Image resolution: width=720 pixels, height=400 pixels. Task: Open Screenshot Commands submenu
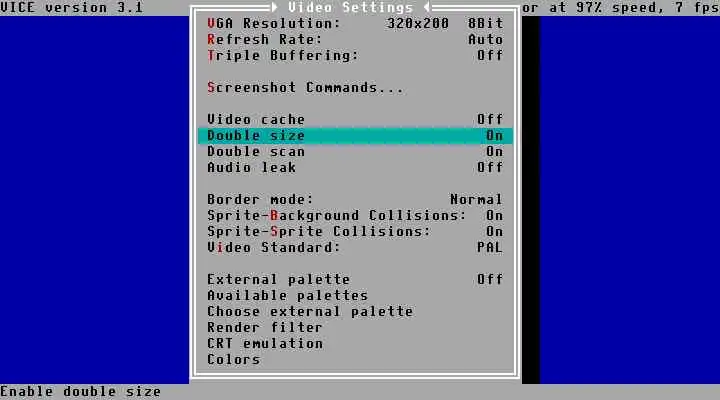(x=355, y=88)
